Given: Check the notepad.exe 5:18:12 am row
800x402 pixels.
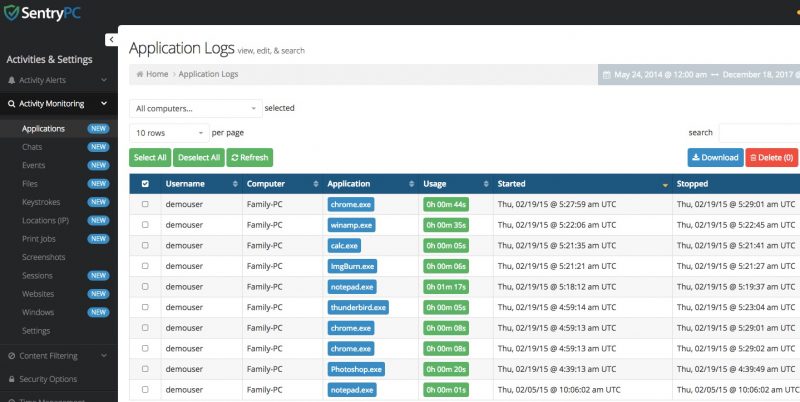Looking at the screenshot, I should pyautogui.click(x=145, y=287).
